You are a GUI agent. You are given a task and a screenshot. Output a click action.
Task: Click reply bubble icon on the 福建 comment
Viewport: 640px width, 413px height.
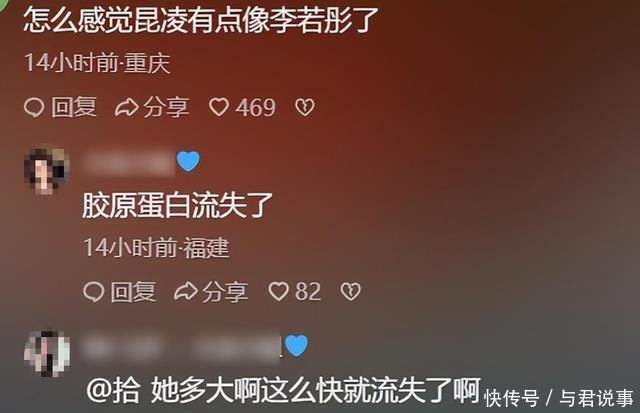(x=93, y=292)
